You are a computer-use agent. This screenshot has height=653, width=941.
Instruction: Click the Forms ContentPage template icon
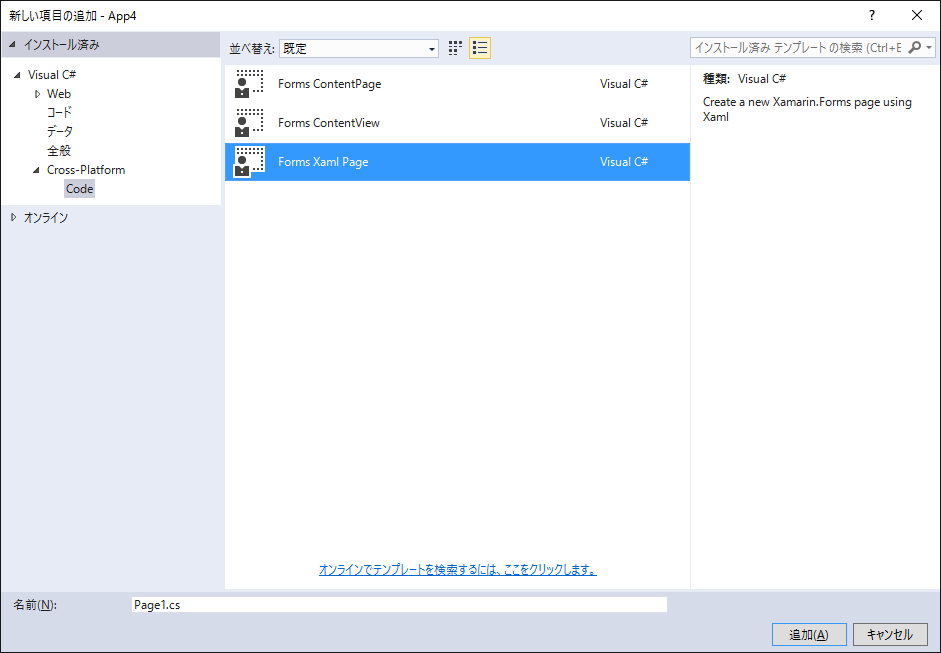coord(249,84)
